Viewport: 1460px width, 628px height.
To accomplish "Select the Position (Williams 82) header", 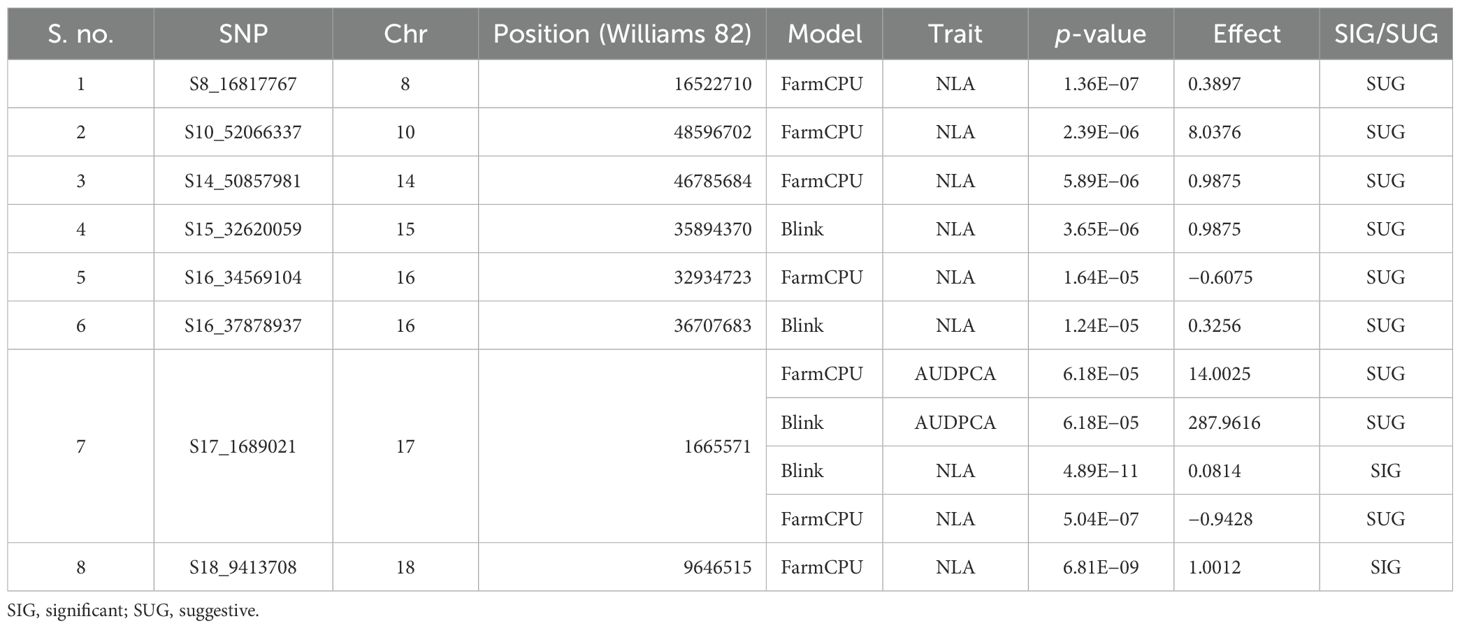I will (622, 35).
